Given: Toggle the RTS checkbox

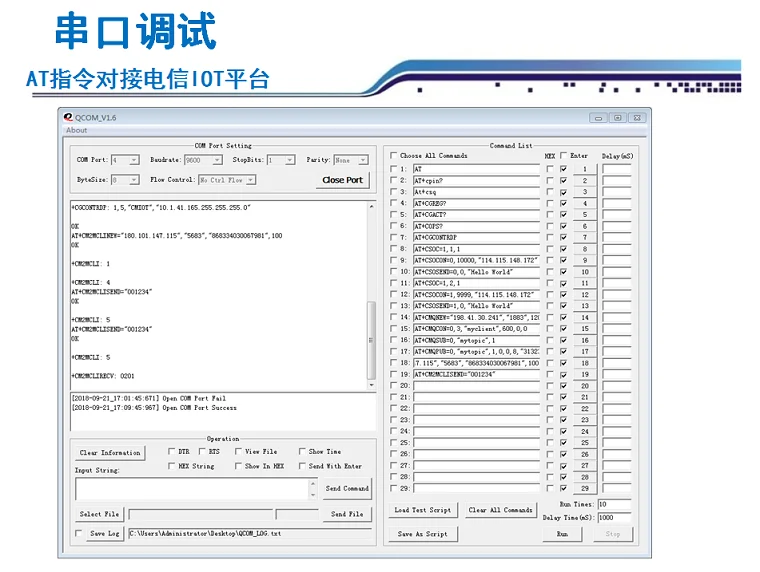Looking at the screenshot, I should pos(202,451).
